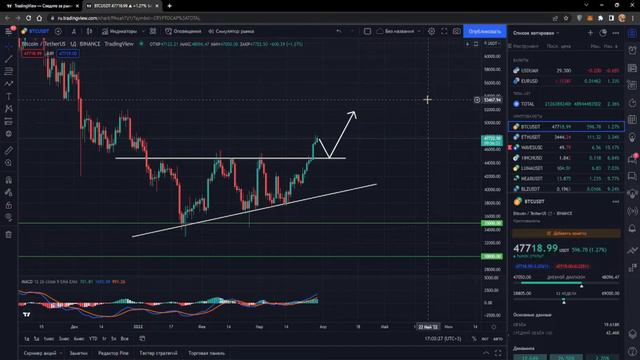
Task: Select NEARUSDT row in the watchlist
Action: (566, 178)
